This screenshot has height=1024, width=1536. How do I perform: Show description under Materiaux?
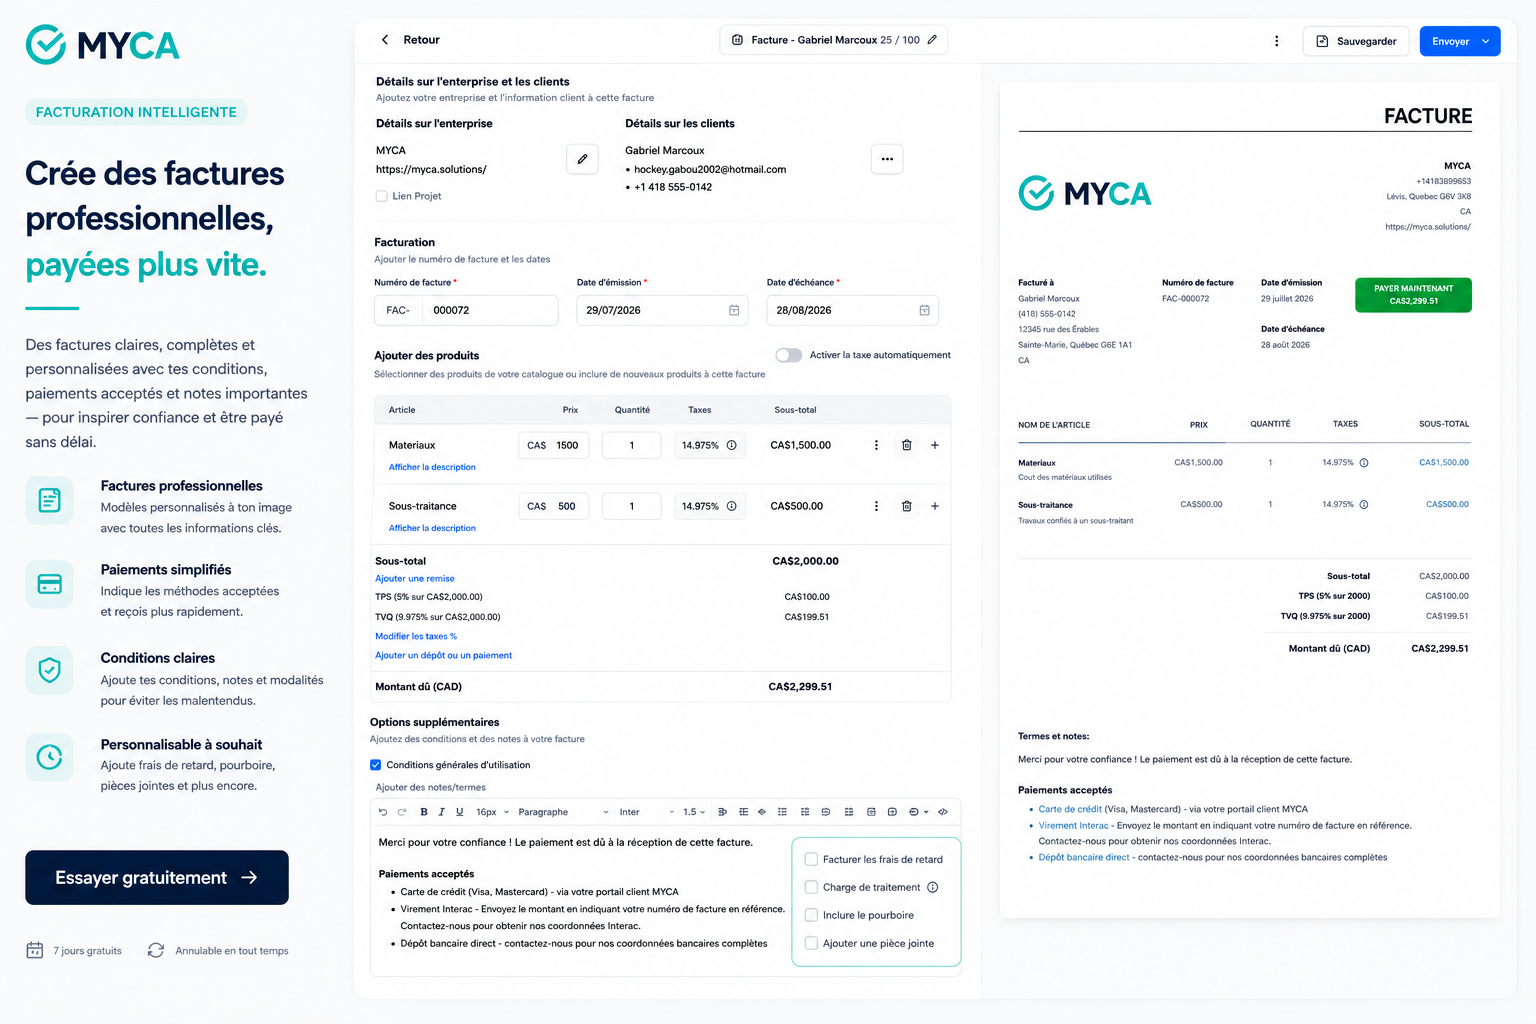[432, 467]
